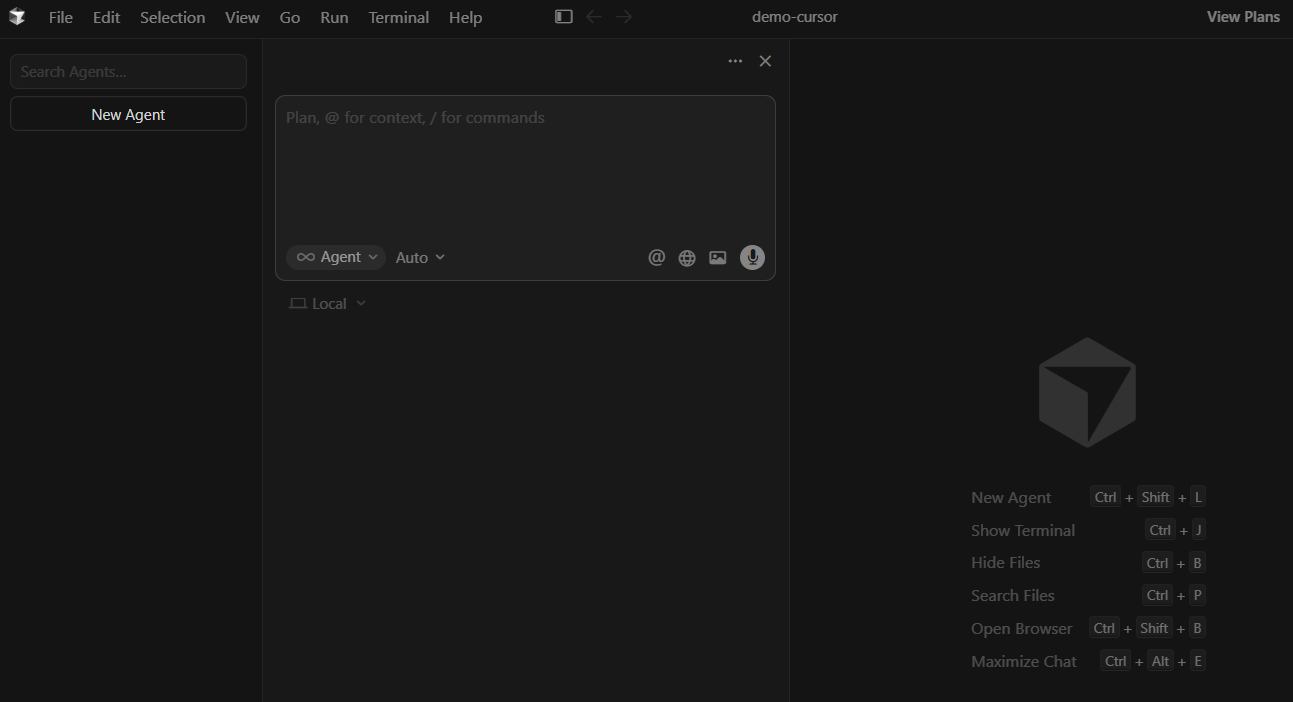Click the forward navigation arrow
Image resolution: width=1293 pixels, height=702 pixels.
point(623,16)
